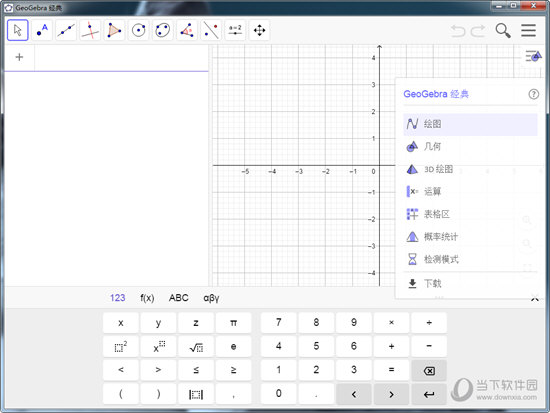Open the hamburger main menu
Image resolution: width=550 pixels, height=413 pixels.
click(528, 31)
